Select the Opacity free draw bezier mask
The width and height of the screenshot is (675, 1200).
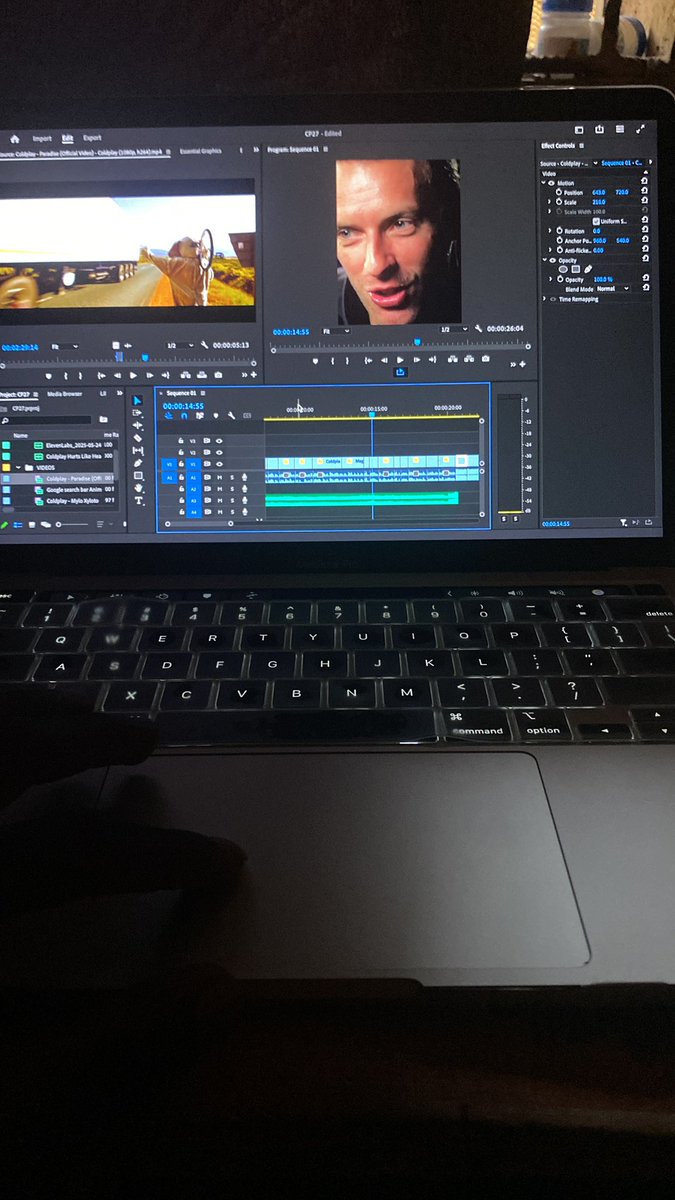click(588, 269)
